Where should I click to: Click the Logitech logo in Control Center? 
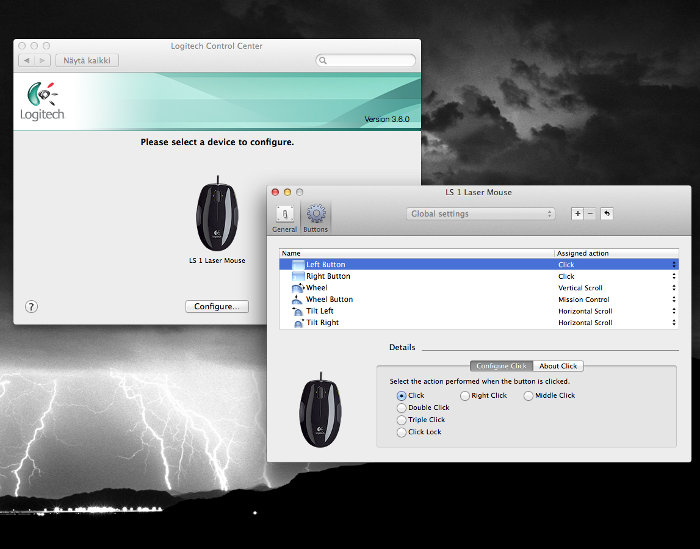click(42, 101)
